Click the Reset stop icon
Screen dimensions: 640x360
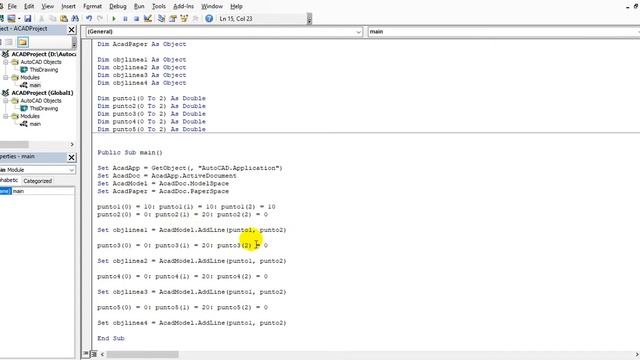[136, 18]
